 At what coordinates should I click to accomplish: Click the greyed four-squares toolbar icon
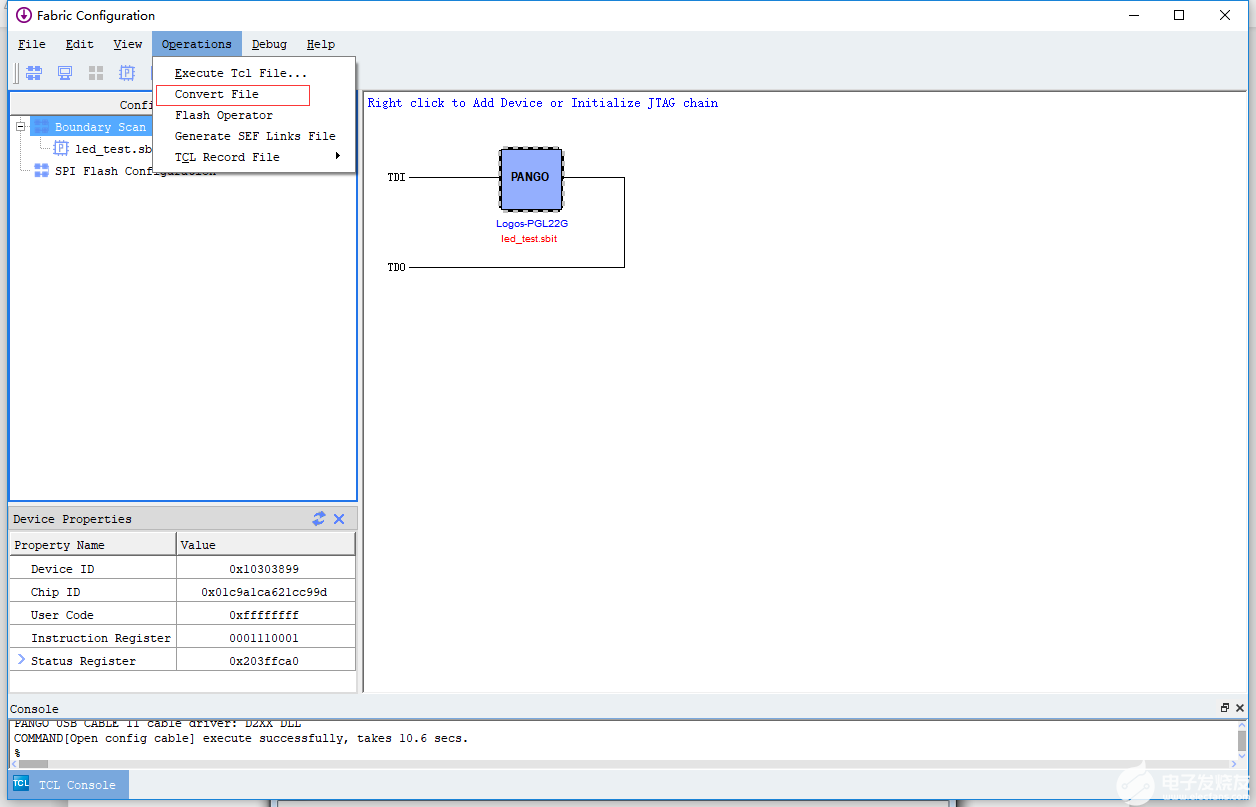click(96, 73)
